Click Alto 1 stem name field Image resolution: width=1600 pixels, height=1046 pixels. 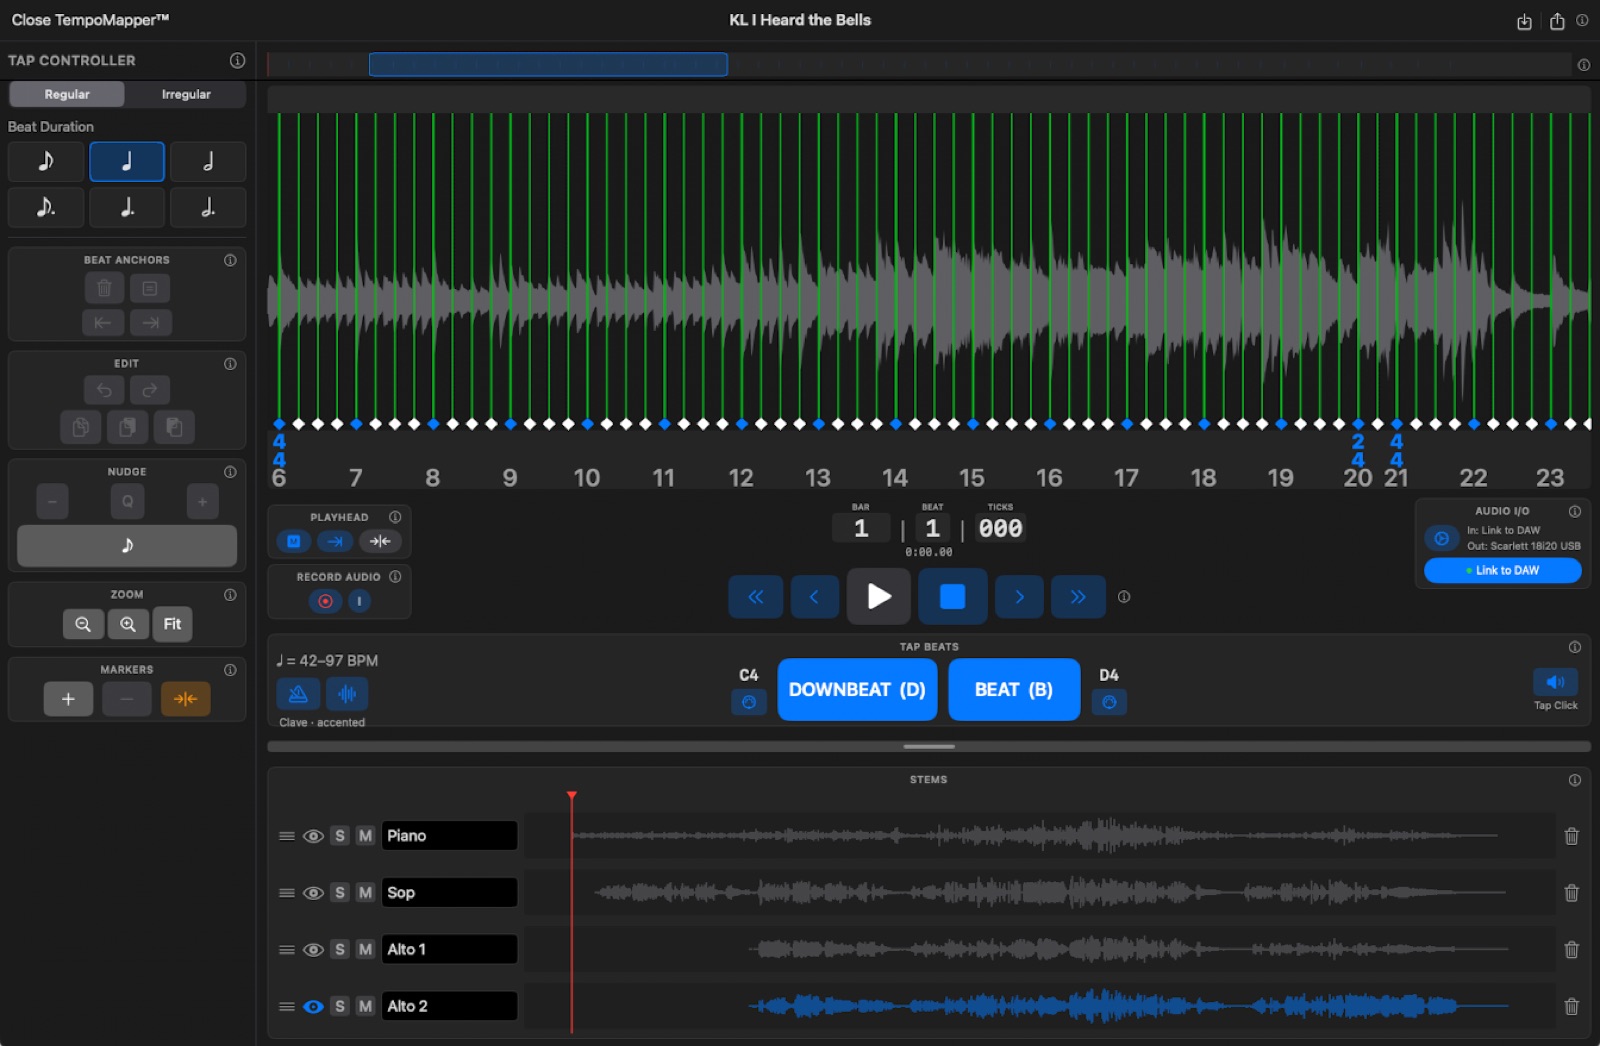pyautogui.click(x=449, y=950)
